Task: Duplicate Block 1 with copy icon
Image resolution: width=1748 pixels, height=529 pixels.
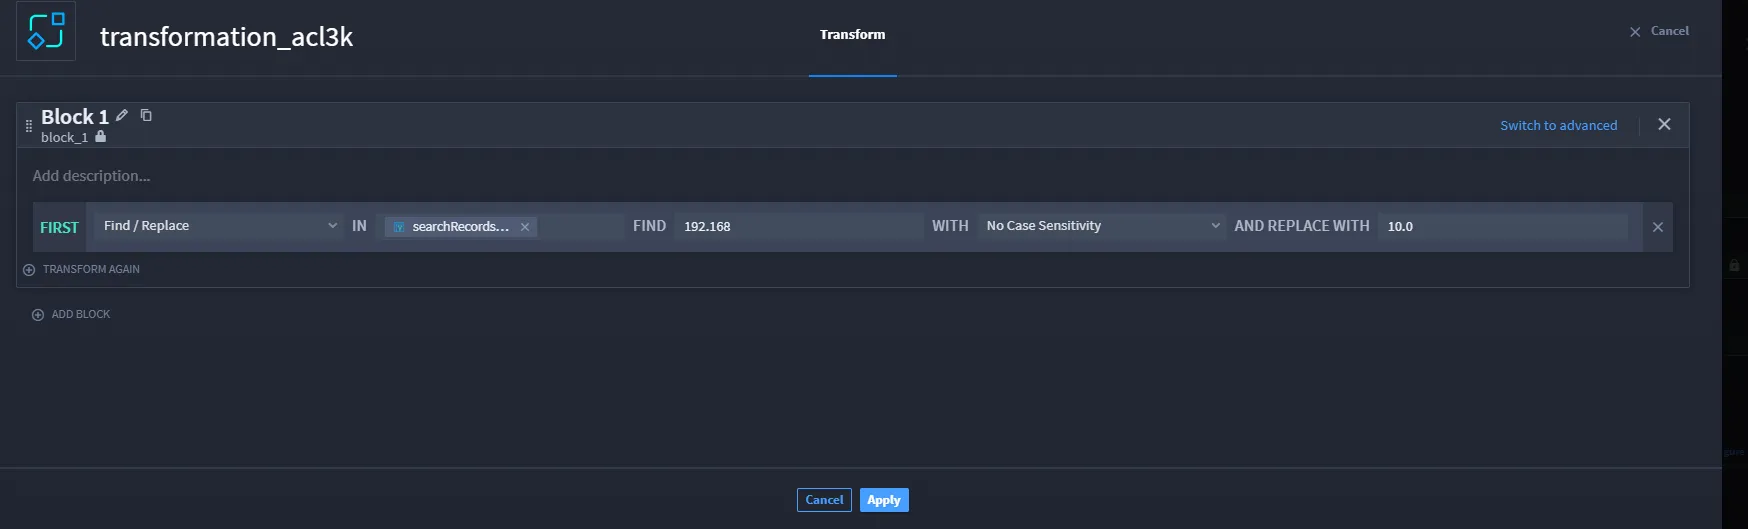Action: click(x=146, y=115)
